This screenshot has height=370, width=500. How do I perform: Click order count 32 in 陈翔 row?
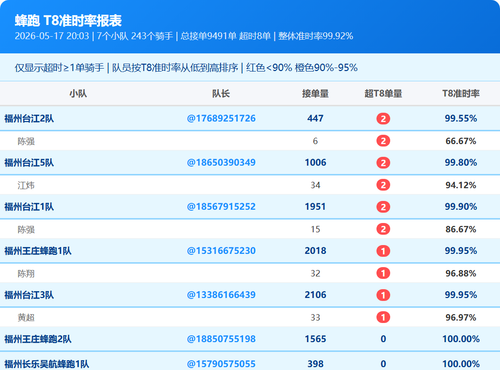[315, 273]
